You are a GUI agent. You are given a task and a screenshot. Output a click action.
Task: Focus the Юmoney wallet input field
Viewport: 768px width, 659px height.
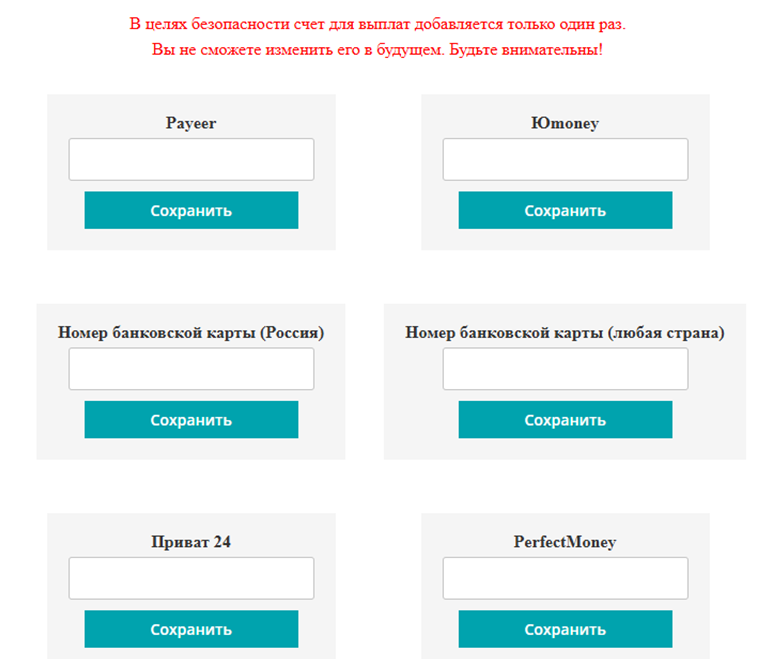(x=565, y=159)
